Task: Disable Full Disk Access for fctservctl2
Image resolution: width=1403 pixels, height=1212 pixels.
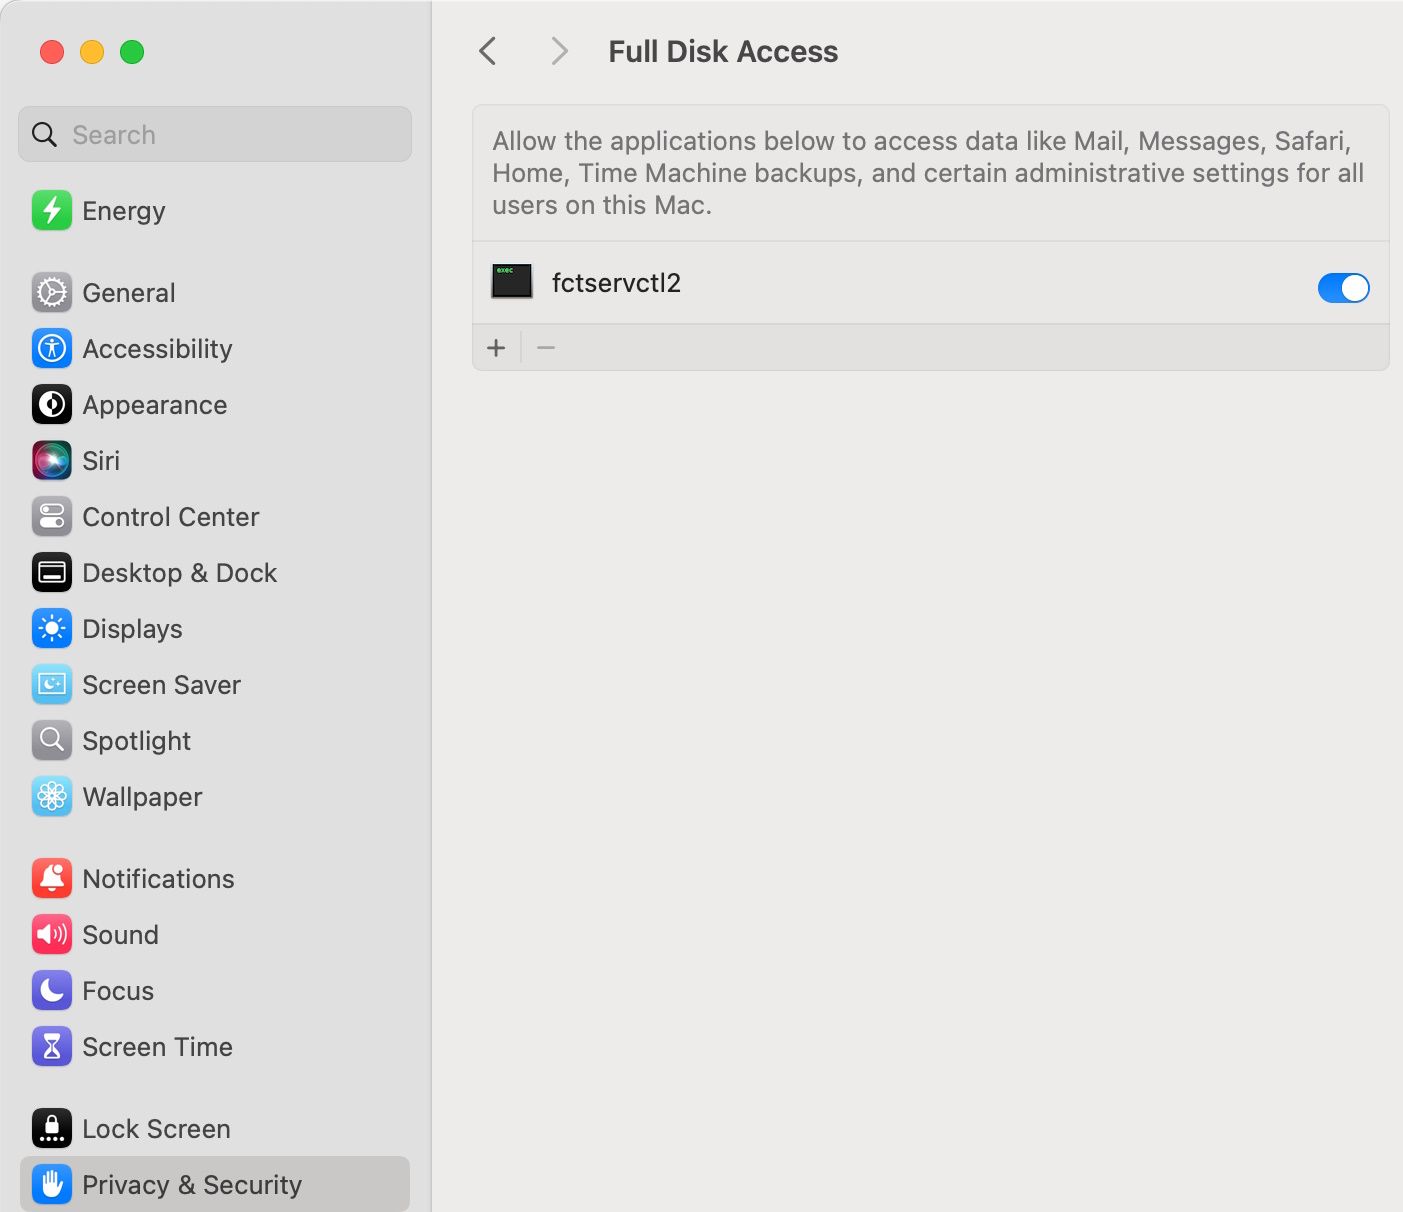Action: 1343,288
